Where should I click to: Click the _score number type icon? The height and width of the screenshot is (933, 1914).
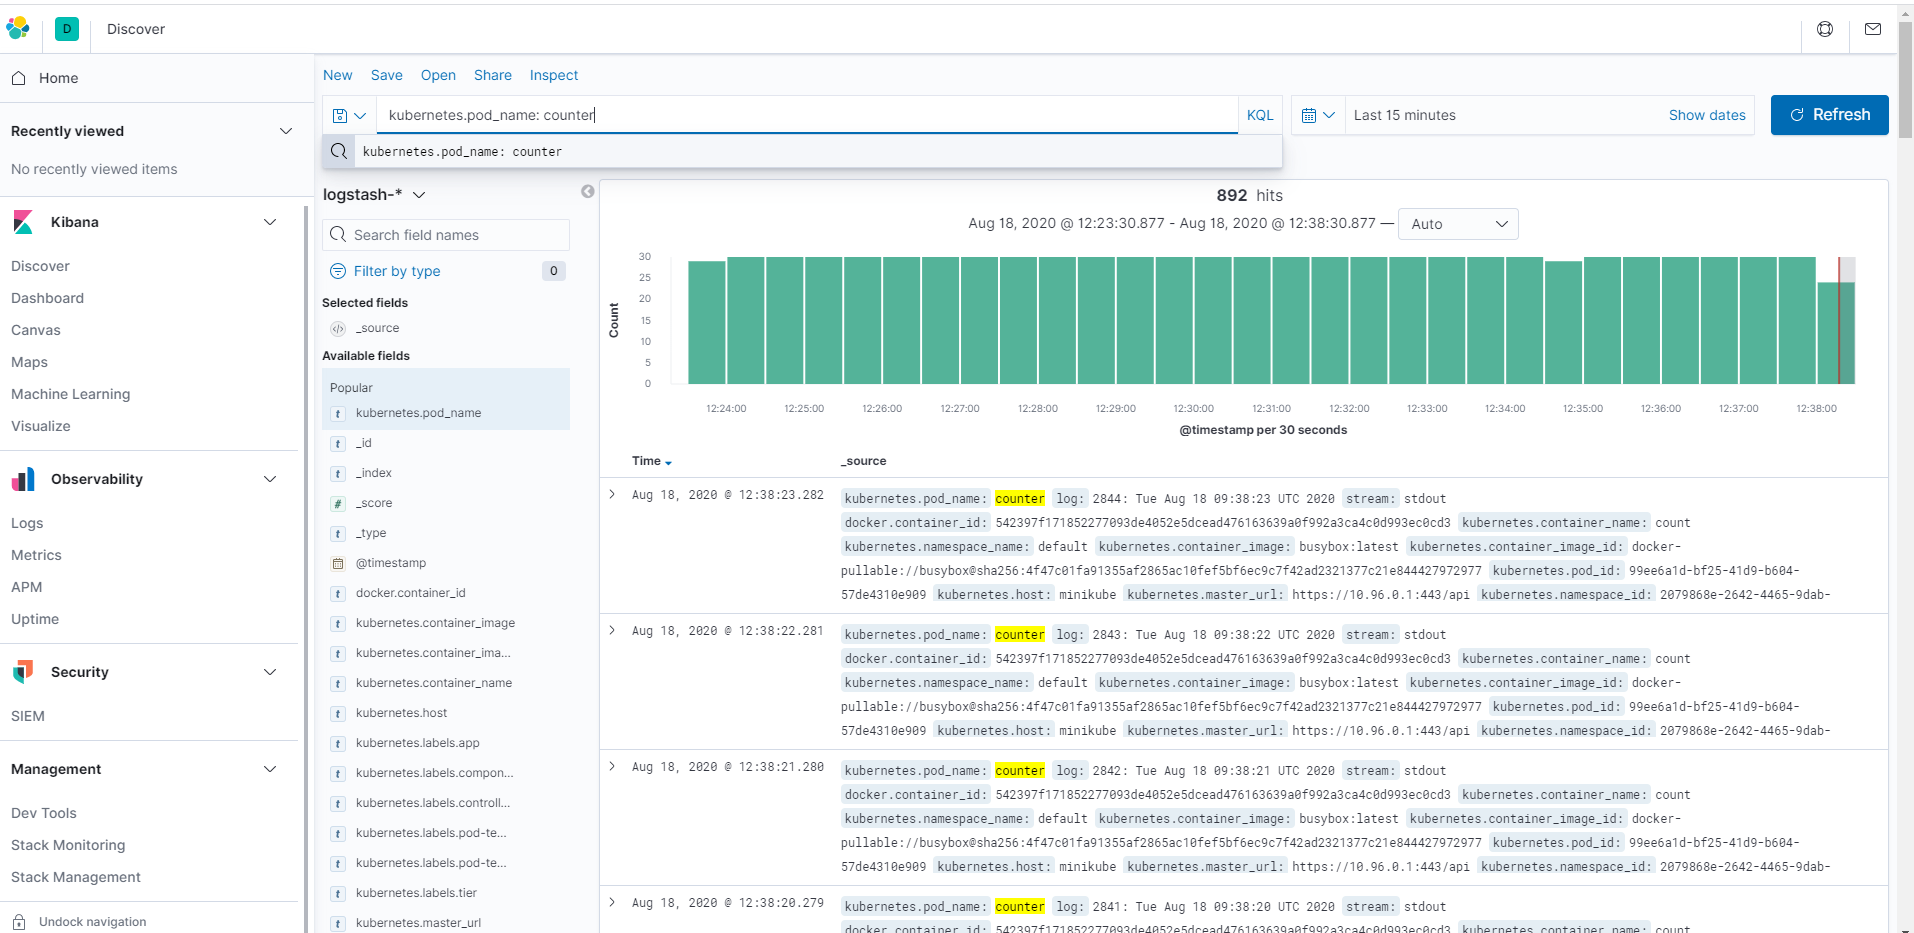[x=338, y=503]
